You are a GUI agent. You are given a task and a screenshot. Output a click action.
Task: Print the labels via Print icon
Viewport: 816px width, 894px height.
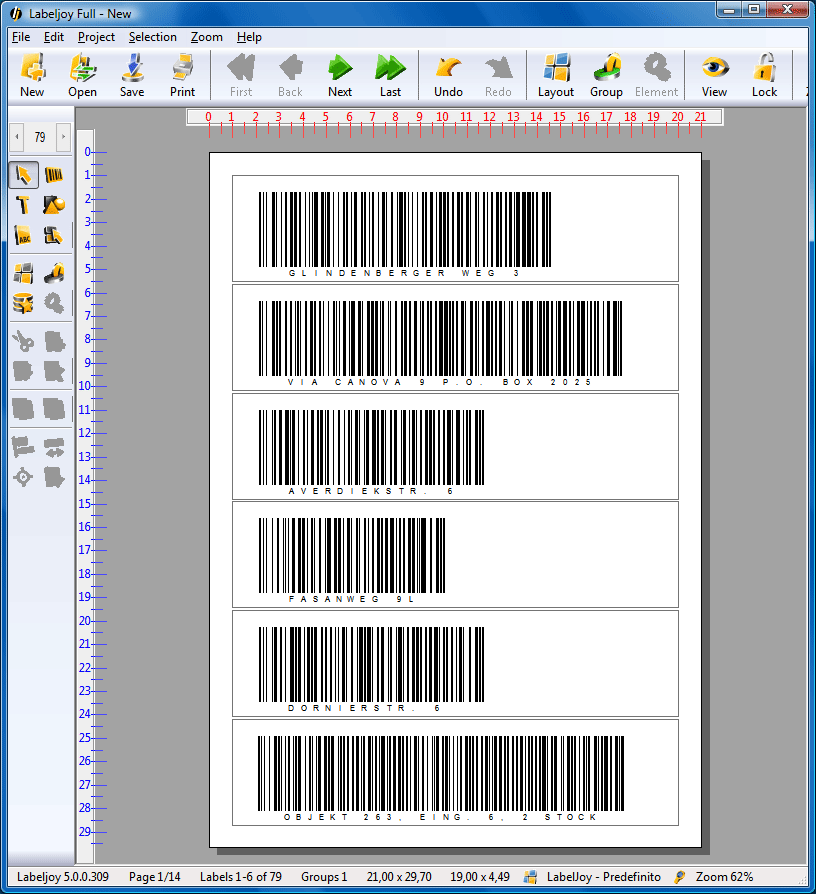pyautogui.click(x=182, y=75)
